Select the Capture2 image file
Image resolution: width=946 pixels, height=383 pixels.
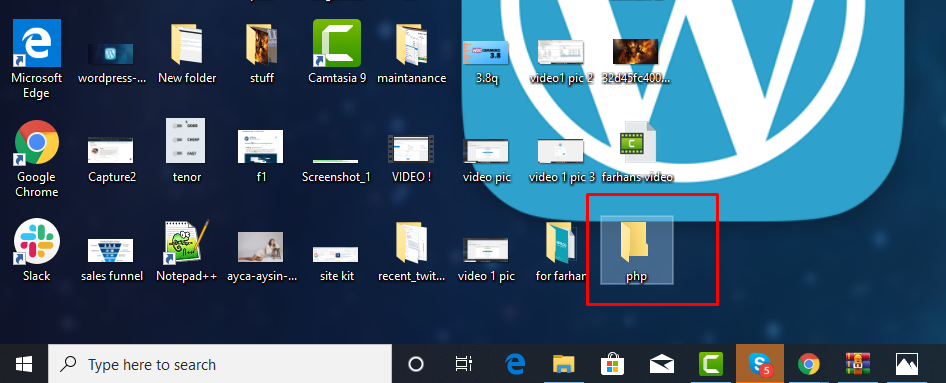[x=111, y=150]
